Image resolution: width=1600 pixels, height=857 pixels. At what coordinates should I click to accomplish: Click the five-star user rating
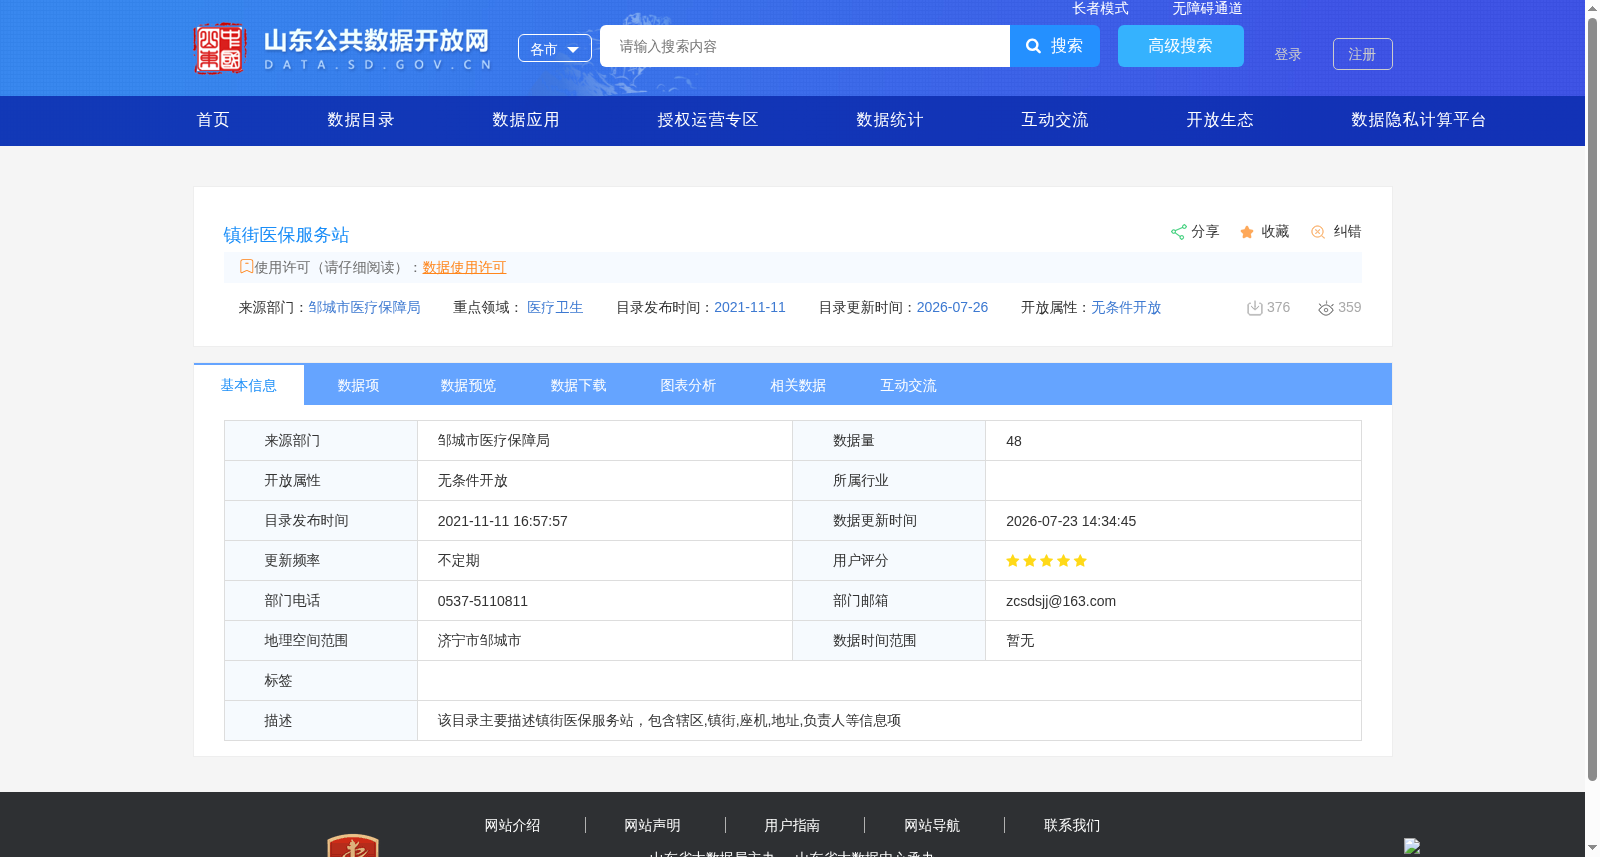[1046, 561]
